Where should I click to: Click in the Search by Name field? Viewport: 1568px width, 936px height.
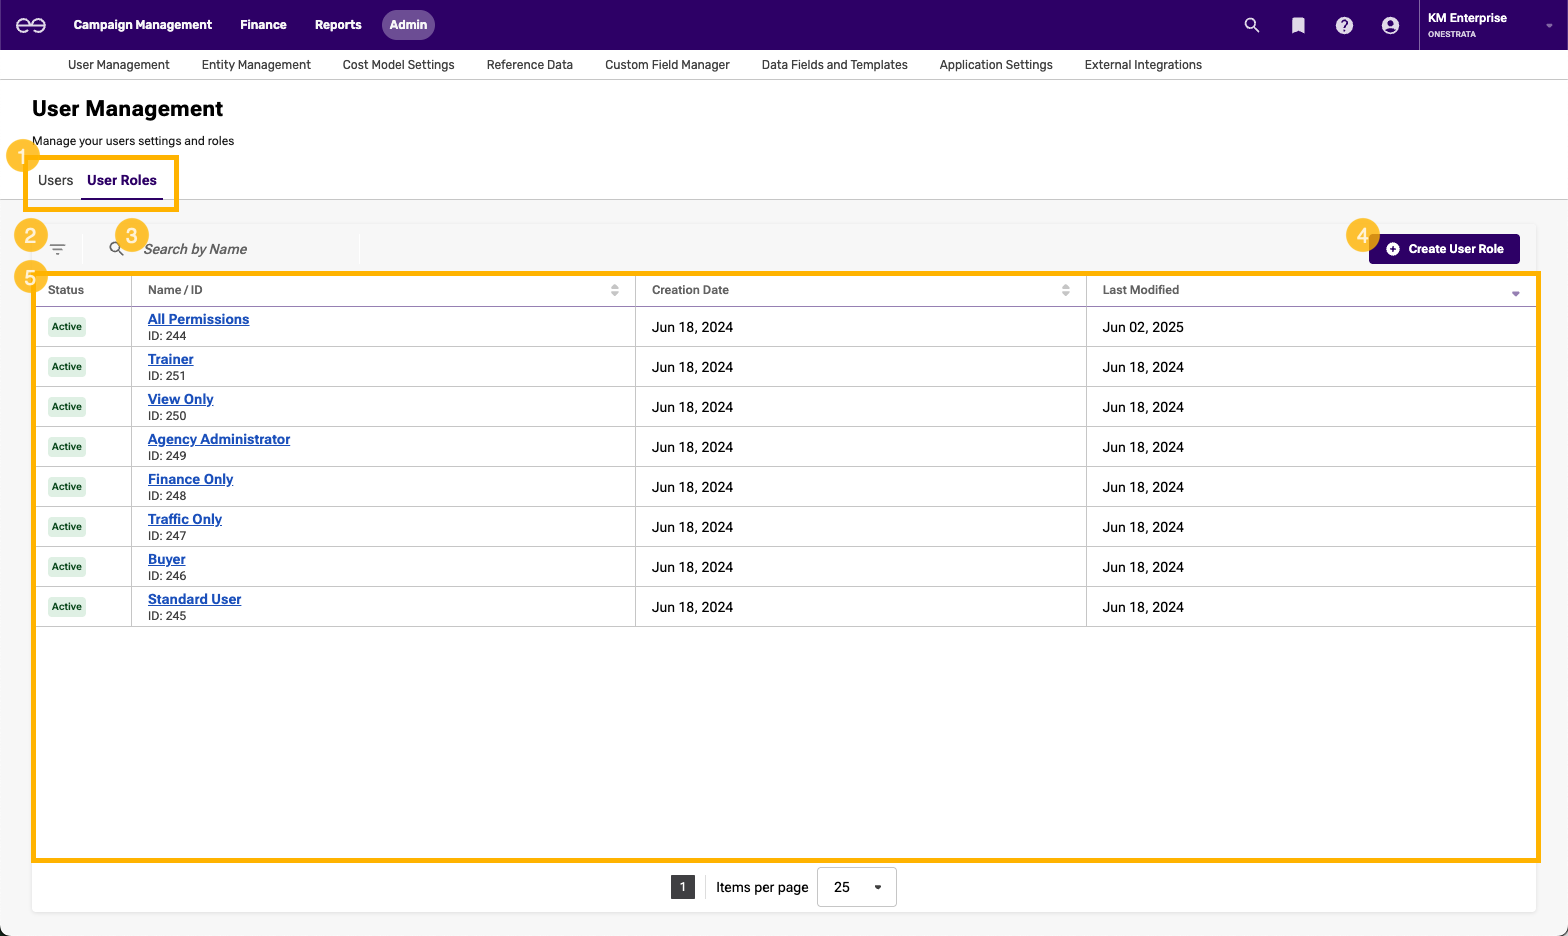[245, 249]
